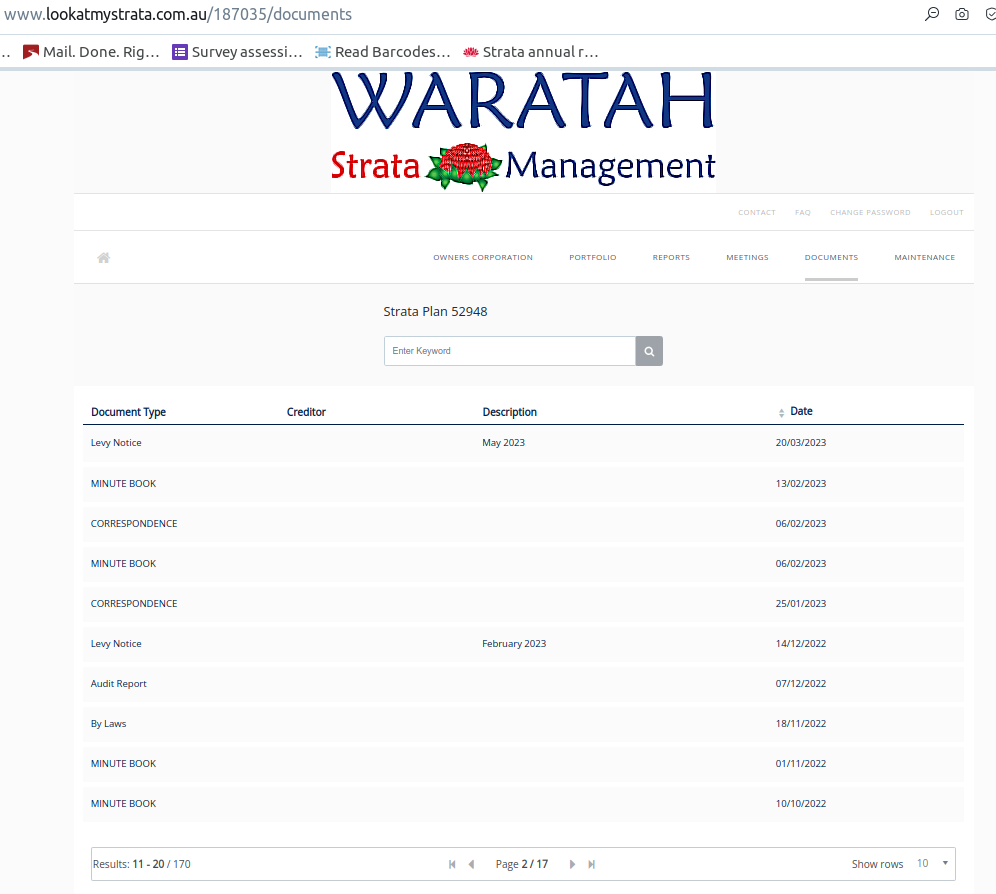Advance to the next results page
The width and height of the screenshot is (996, 894).
[572, 864]
